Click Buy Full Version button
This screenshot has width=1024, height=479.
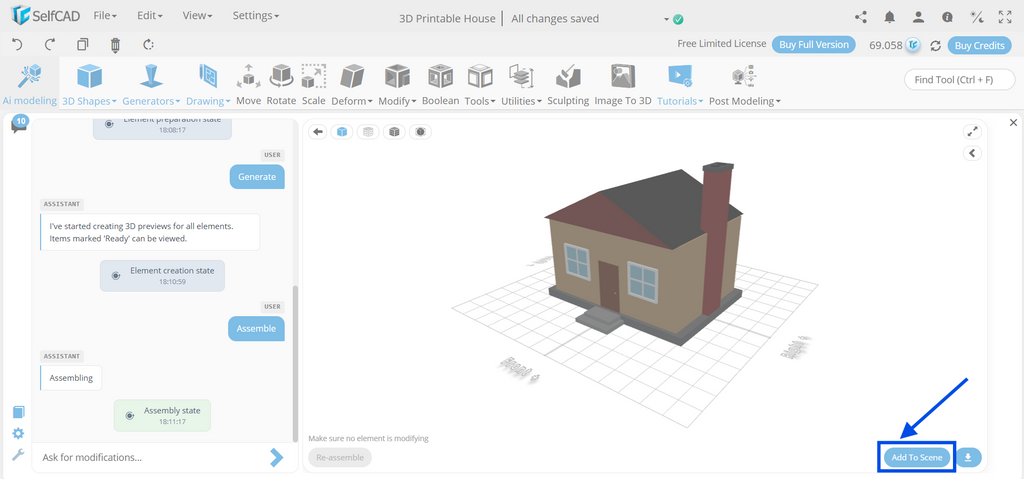point(814,44)
